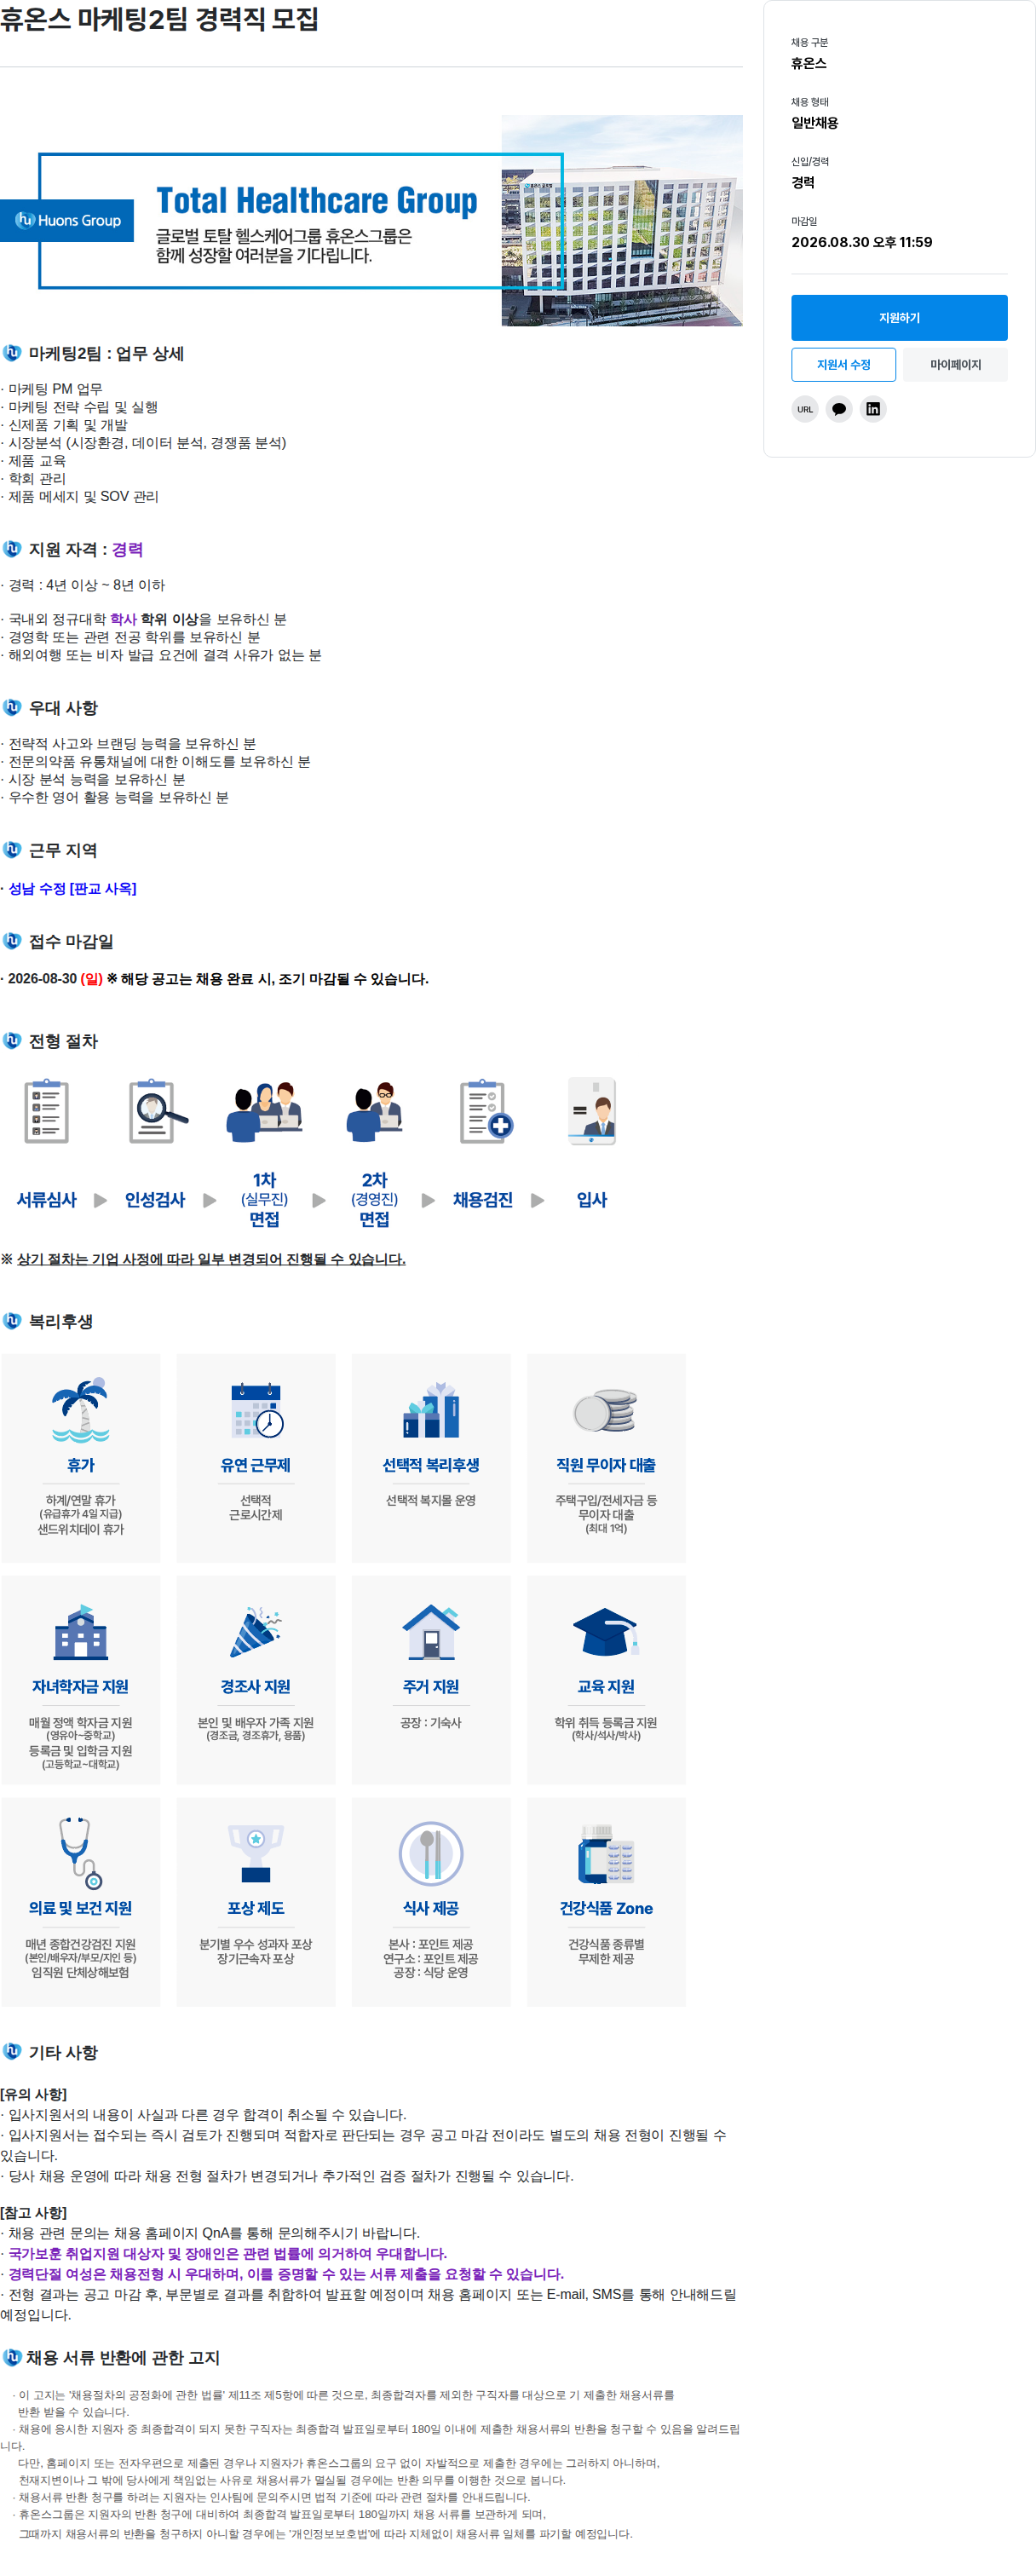Click the 근무 지역 section heading
Viewport: 1036px width, 2576px height.
(63, 850)
